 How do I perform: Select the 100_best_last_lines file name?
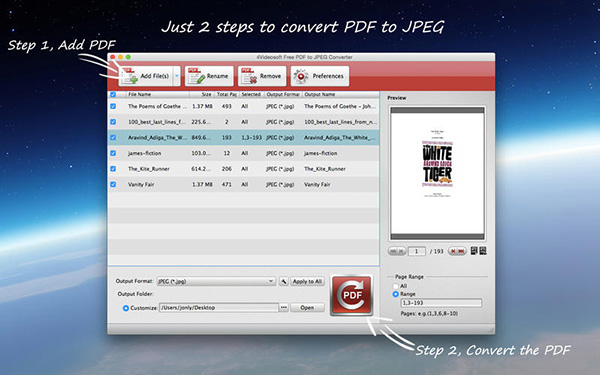click(157, 122)
